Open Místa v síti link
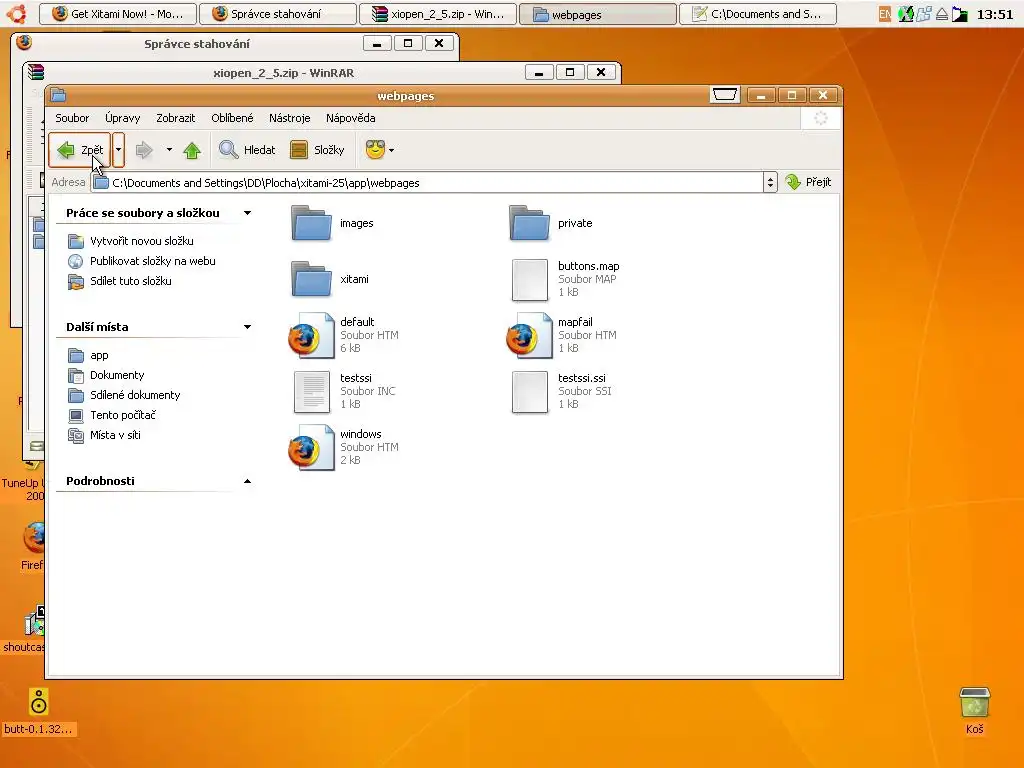Image resolution: width=1024 pixels, height=768 pixels. click(115, 435)
